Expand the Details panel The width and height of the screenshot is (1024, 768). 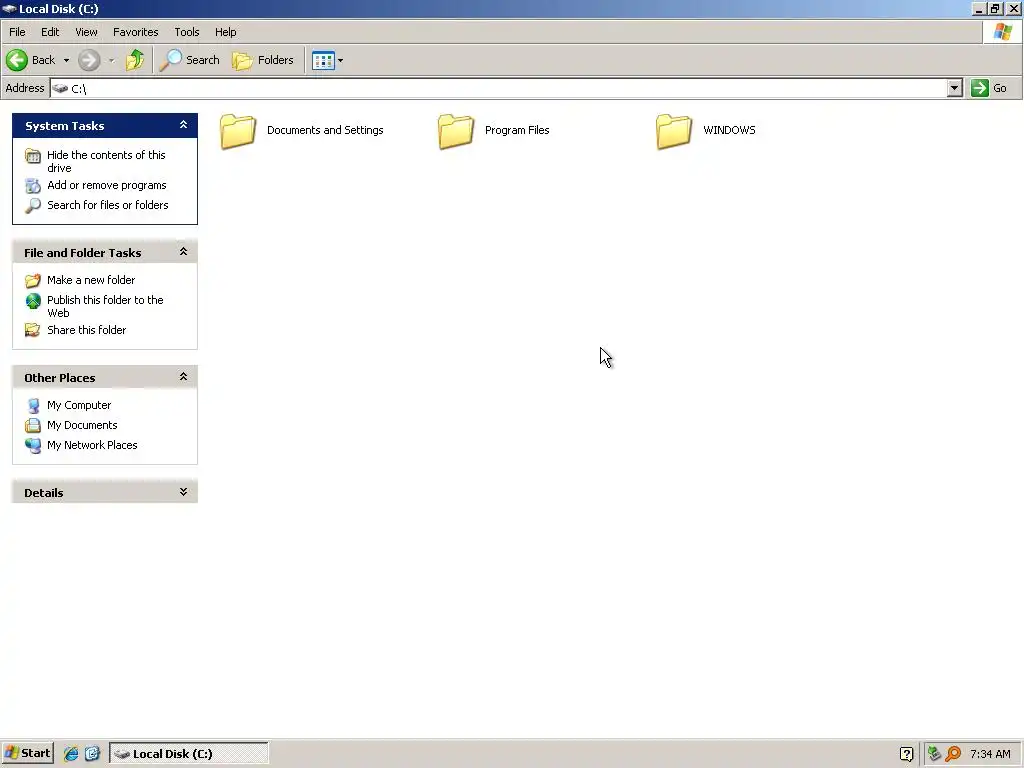tap(184, 492)
